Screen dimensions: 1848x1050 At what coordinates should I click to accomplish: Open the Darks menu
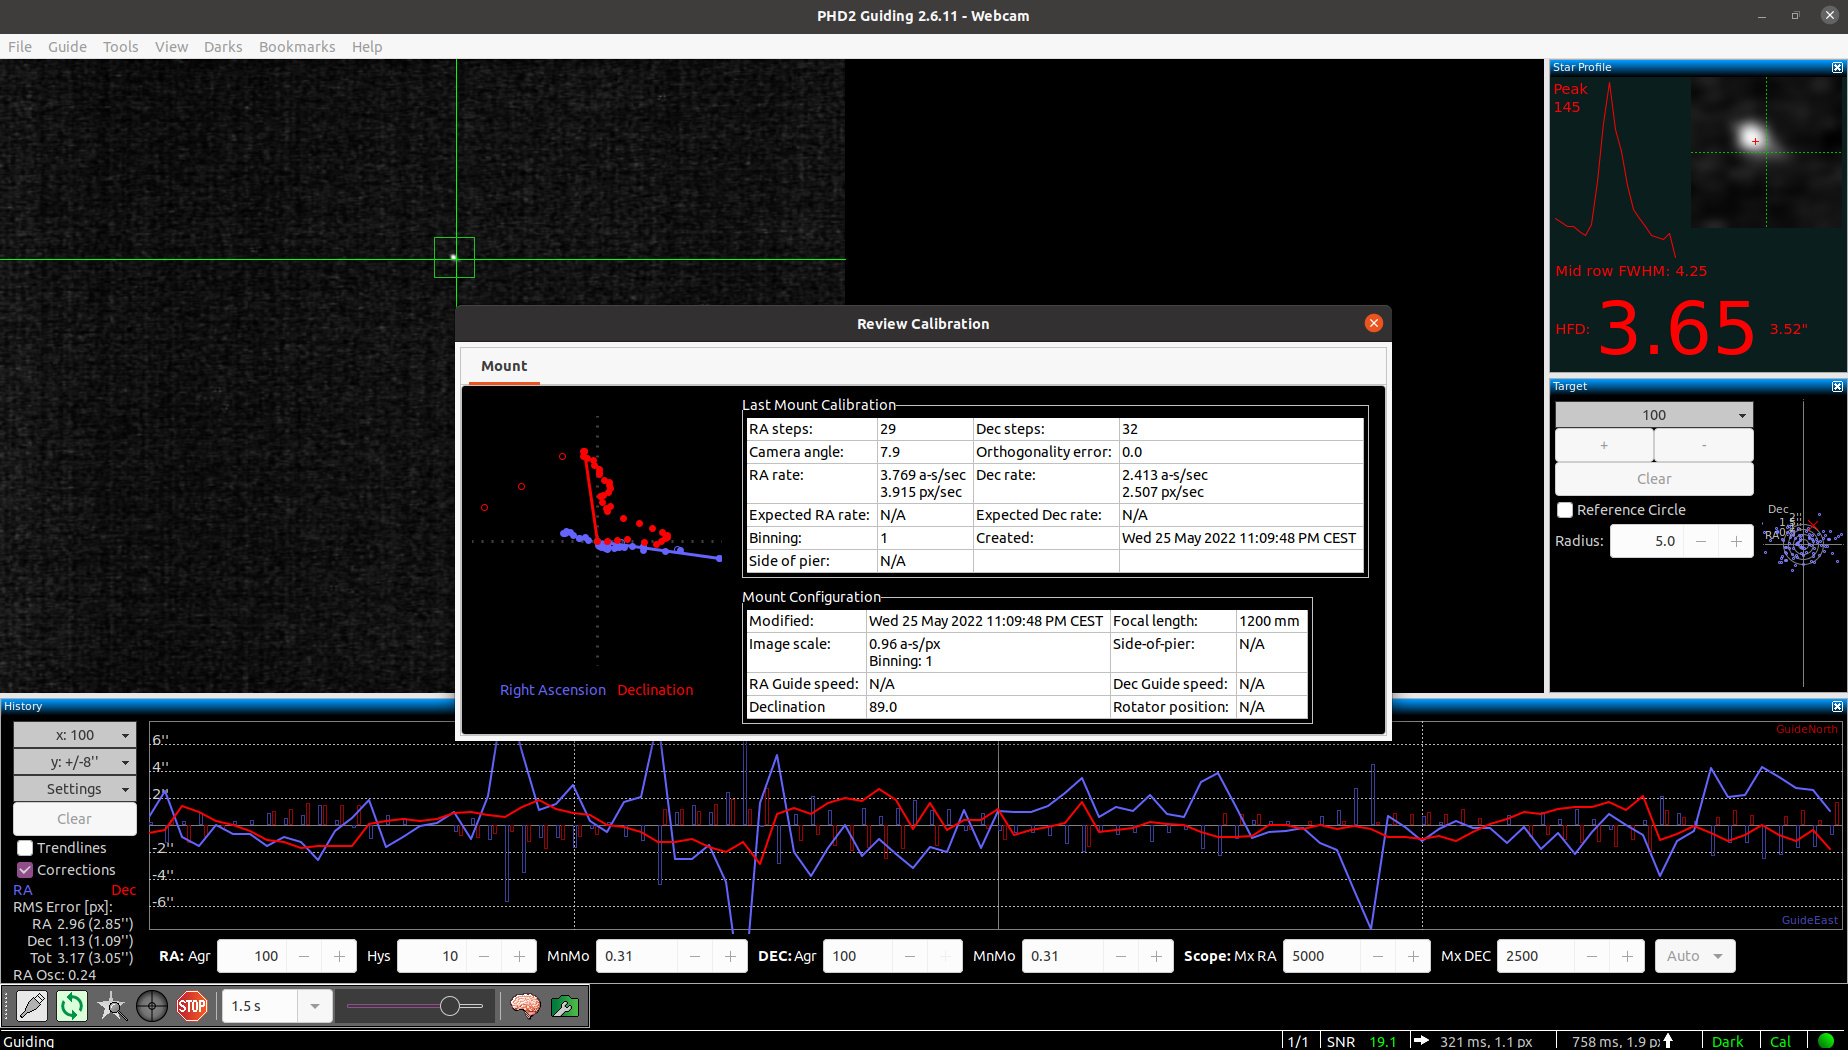[x=223, y=47]
